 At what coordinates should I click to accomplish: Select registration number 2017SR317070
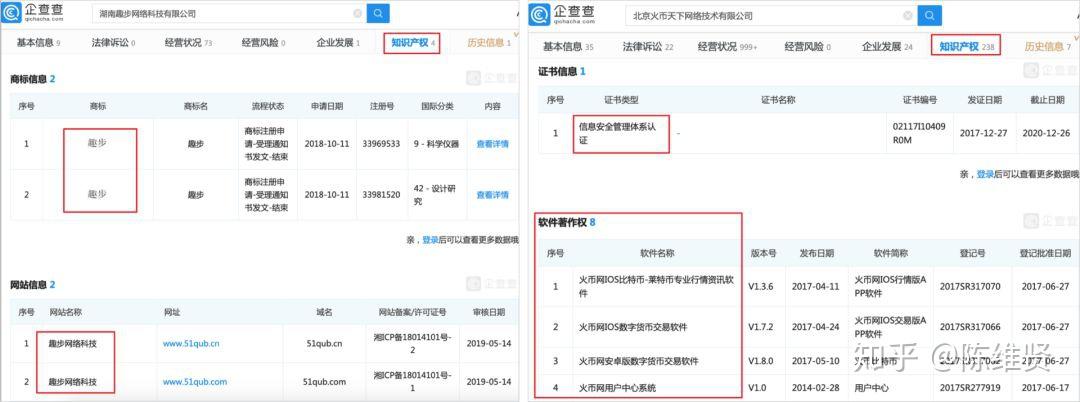[x=970, y=286]
